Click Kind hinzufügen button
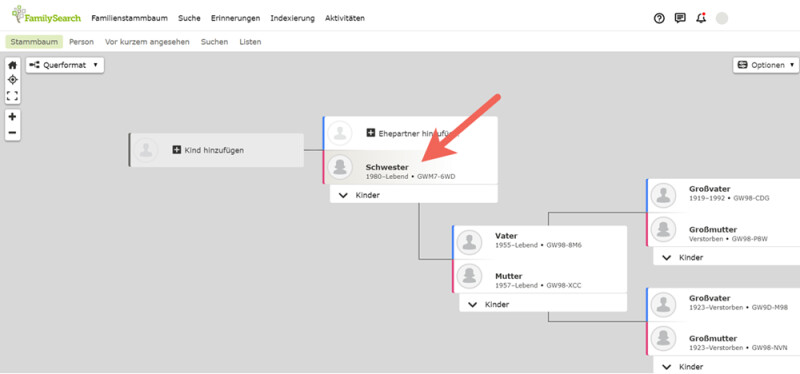 click(208, 150)
